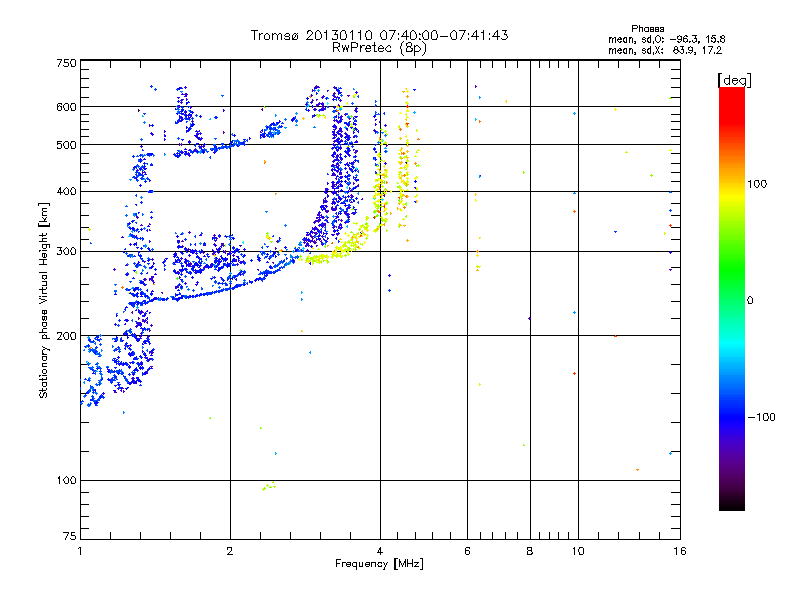Click the '100' label beside the colorbar

click(x=757, y=184)
